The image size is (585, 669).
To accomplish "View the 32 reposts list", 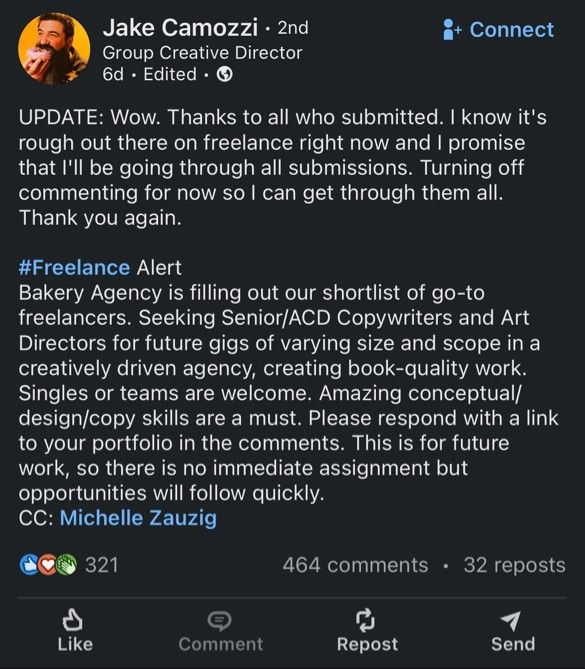I will (514, 565).
